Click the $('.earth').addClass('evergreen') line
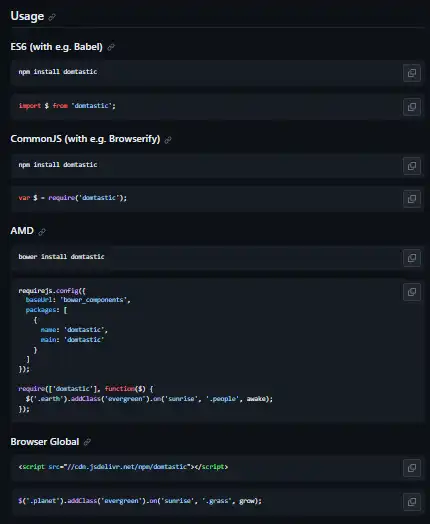430x524 pixels. coord(149,399)
